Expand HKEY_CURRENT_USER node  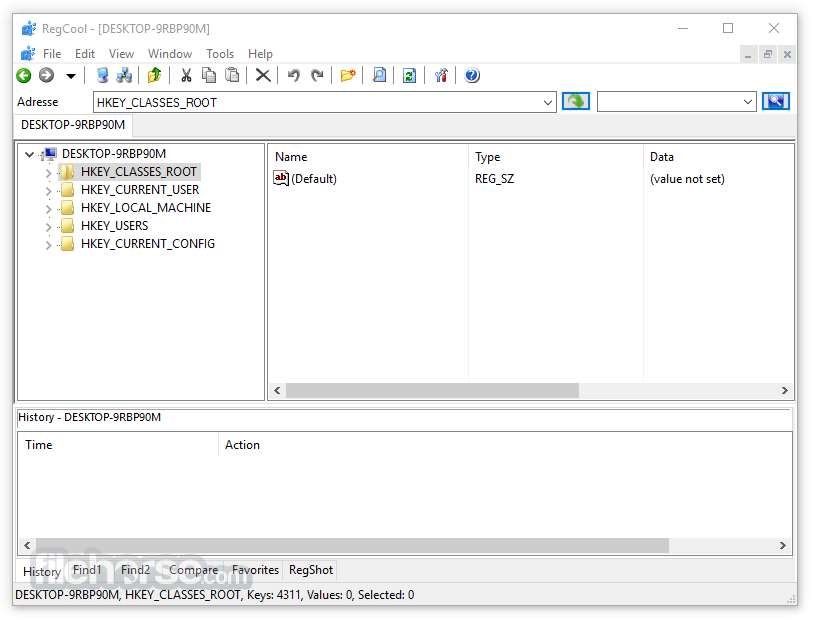click(48, 191)
